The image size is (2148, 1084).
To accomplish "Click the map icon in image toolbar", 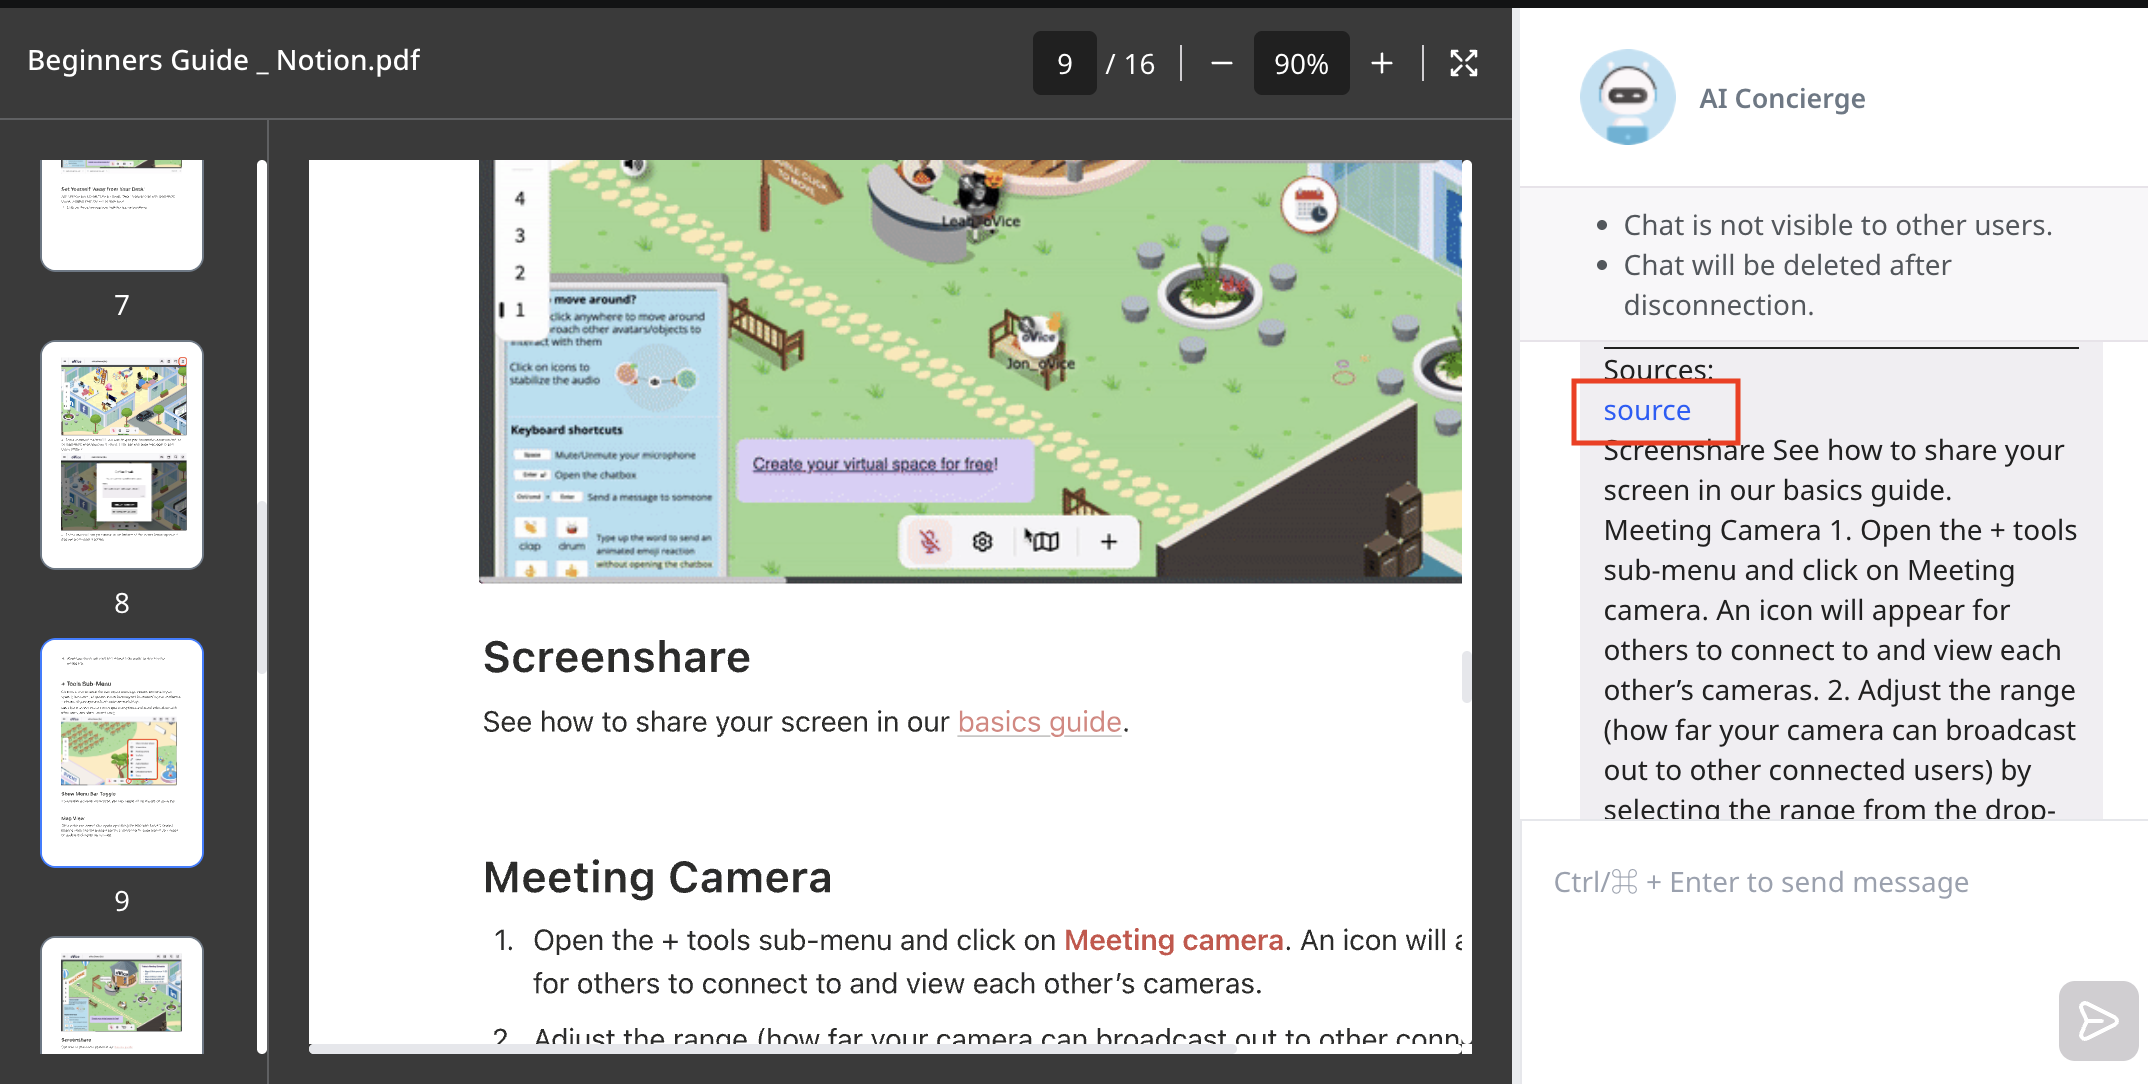I will [x=1043, y=542].
